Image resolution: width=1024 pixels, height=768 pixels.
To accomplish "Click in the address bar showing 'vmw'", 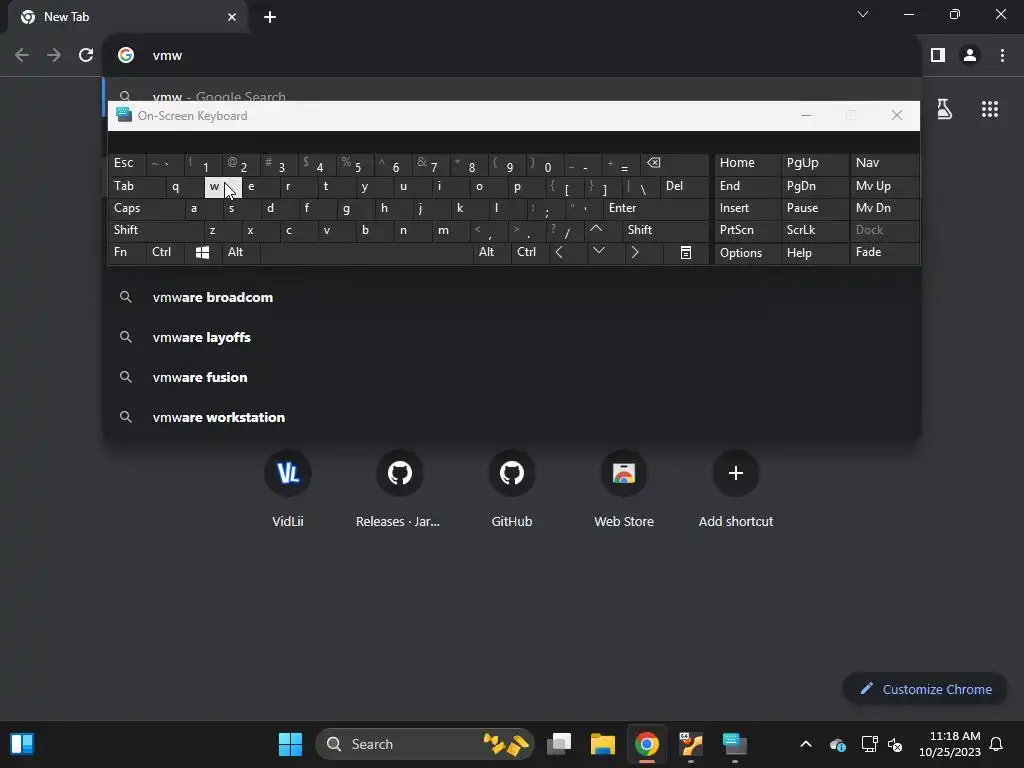I will pyautogui.click(x=511, y=56).
